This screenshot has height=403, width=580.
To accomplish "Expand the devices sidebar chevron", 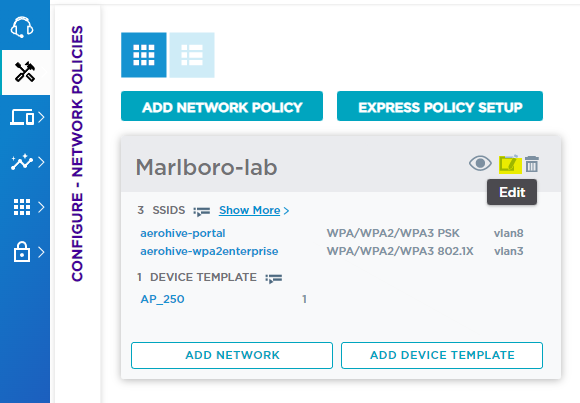I will pos(41,117).
